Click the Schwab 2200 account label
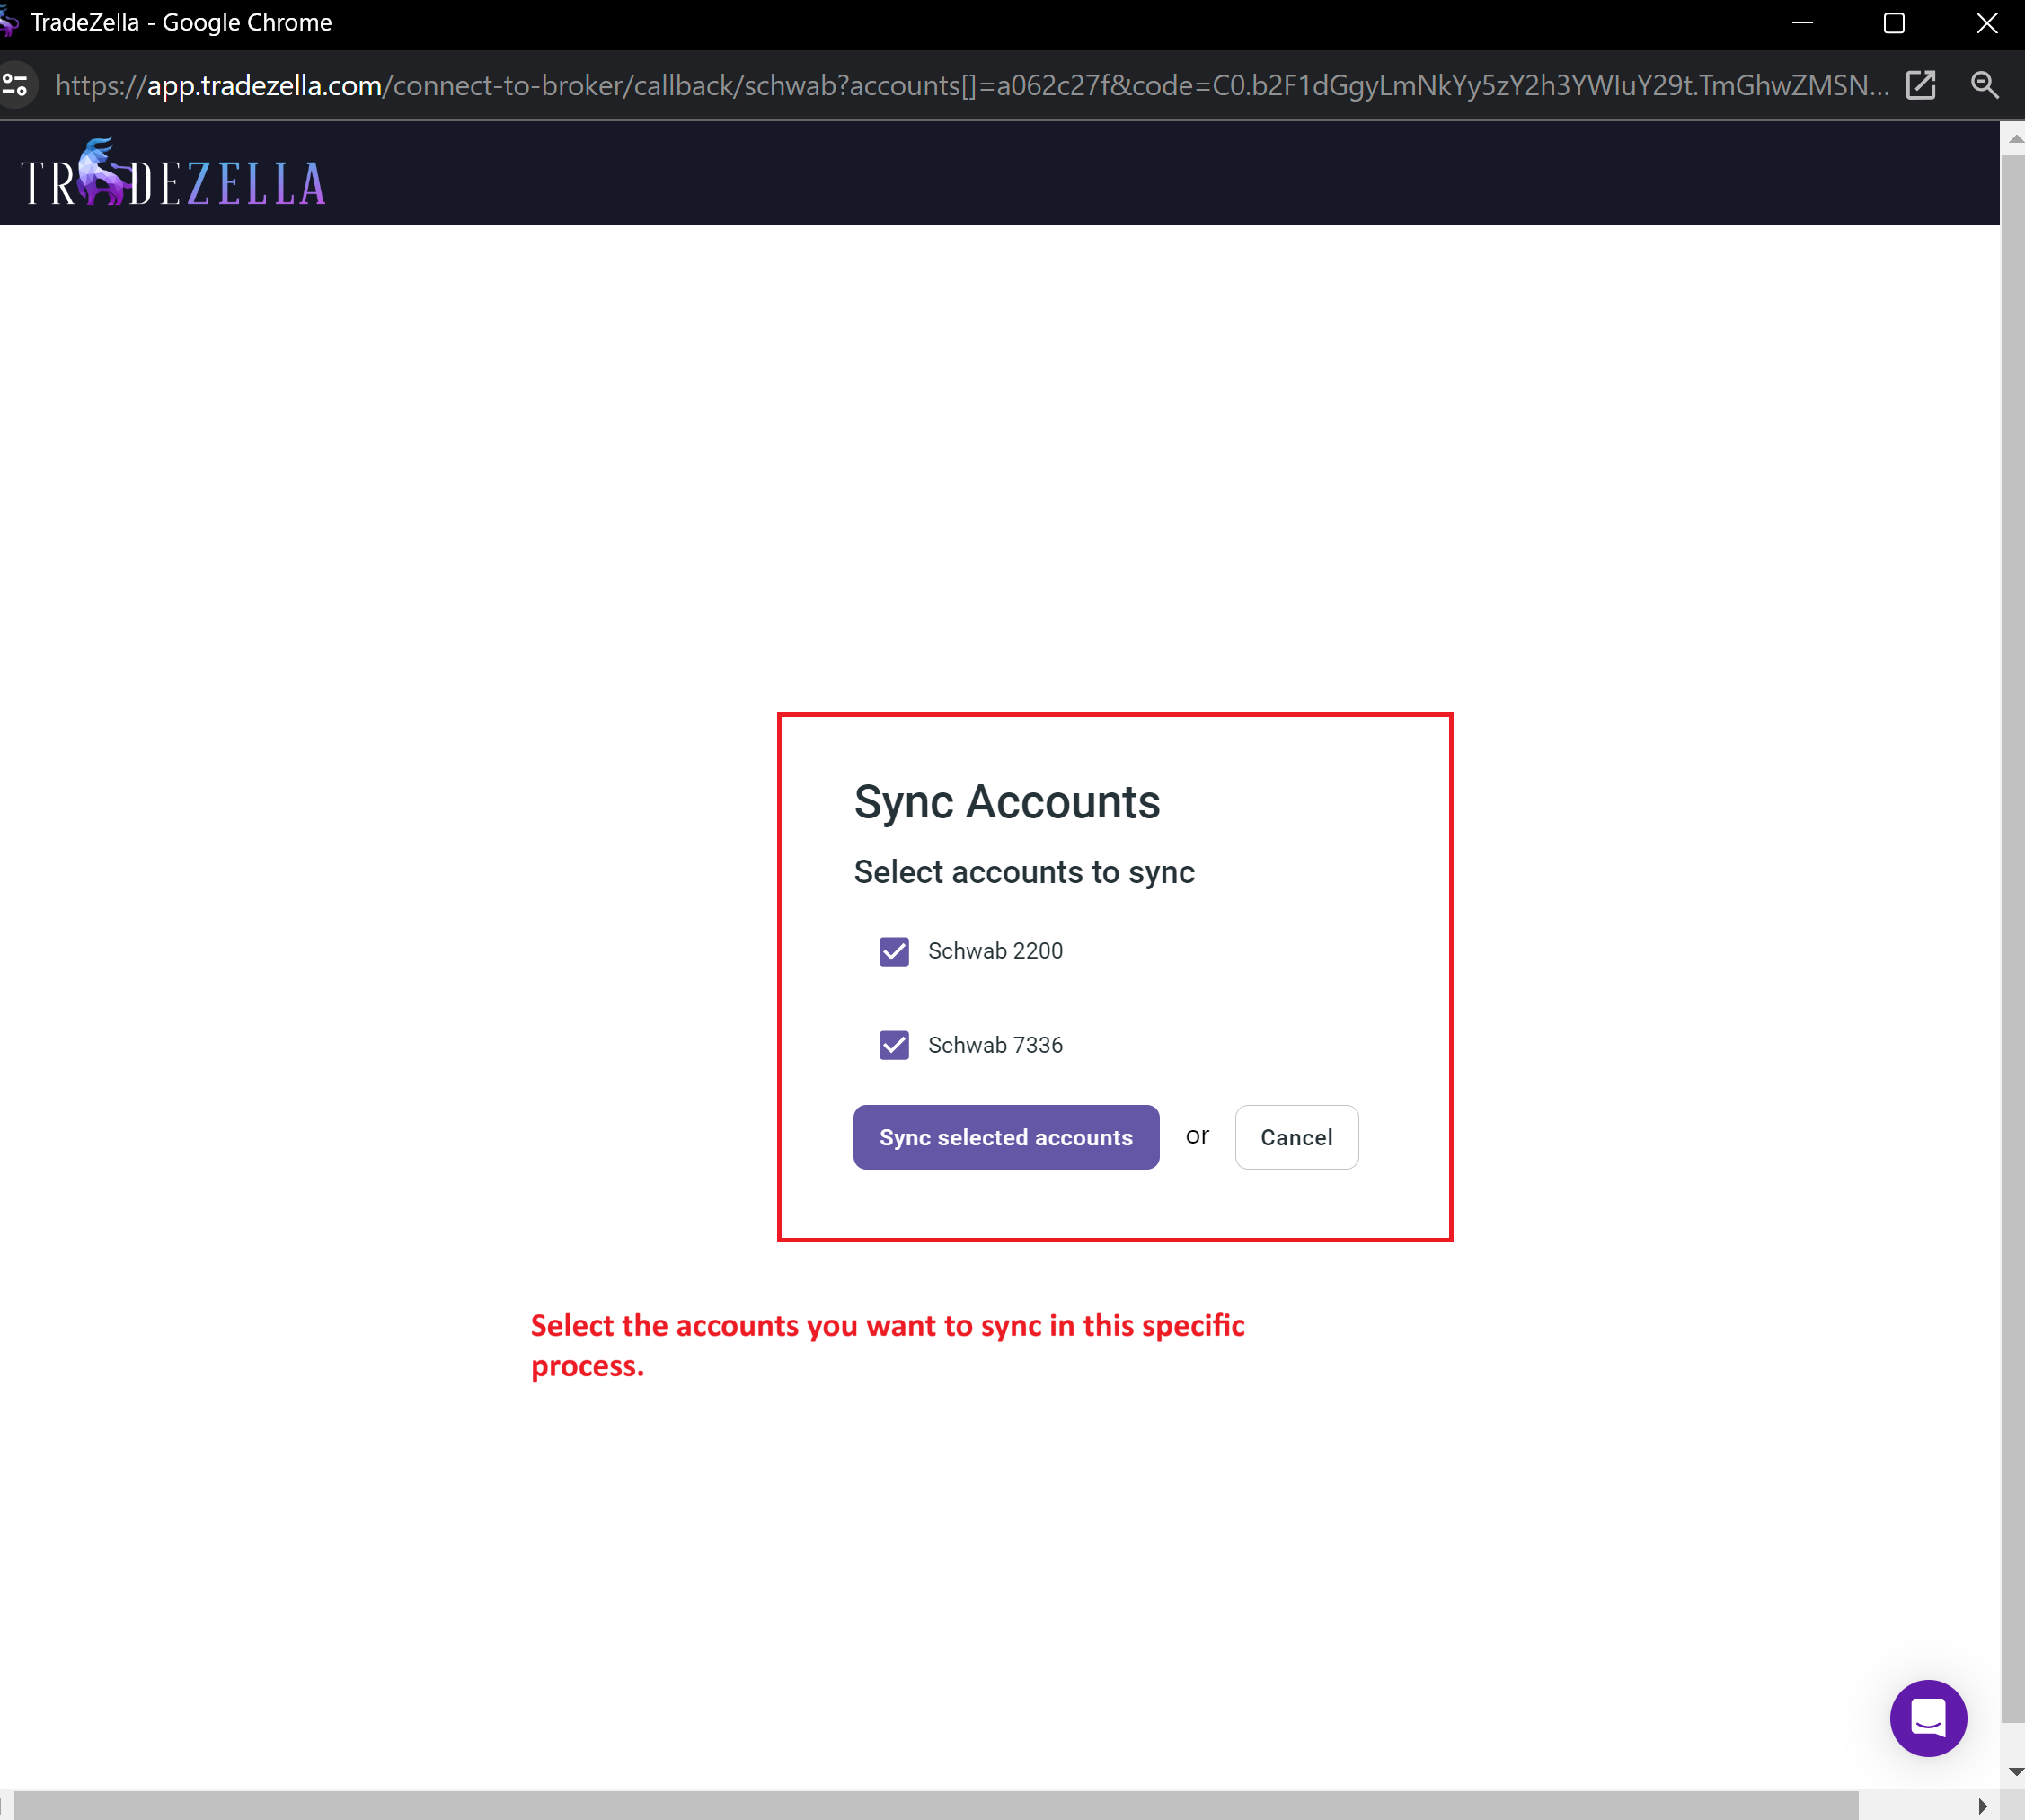 (995, 951)
